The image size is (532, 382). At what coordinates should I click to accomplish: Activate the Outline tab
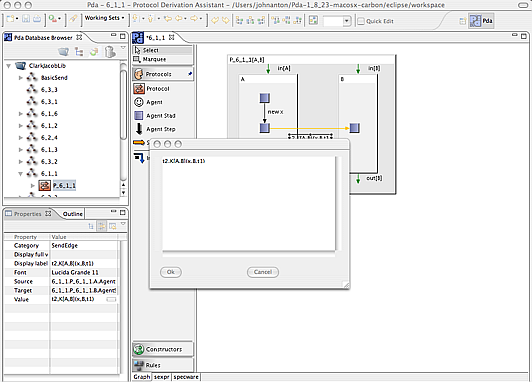(72, 214)
